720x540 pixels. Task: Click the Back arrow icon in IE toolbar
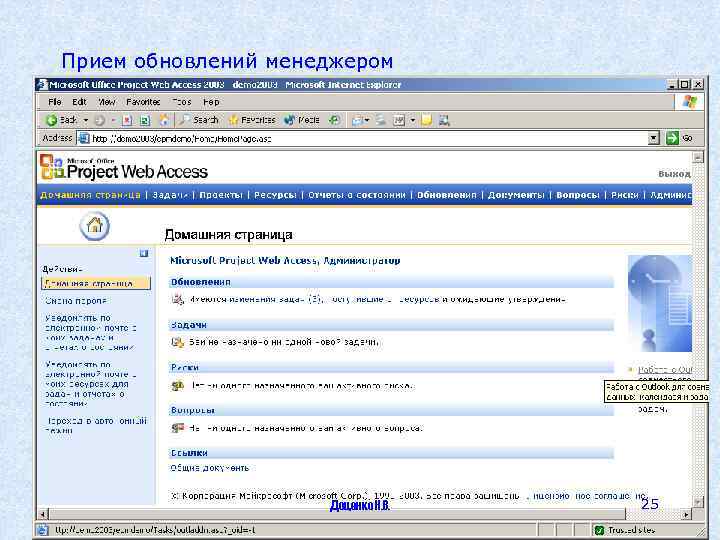click(x=51, y=120)
